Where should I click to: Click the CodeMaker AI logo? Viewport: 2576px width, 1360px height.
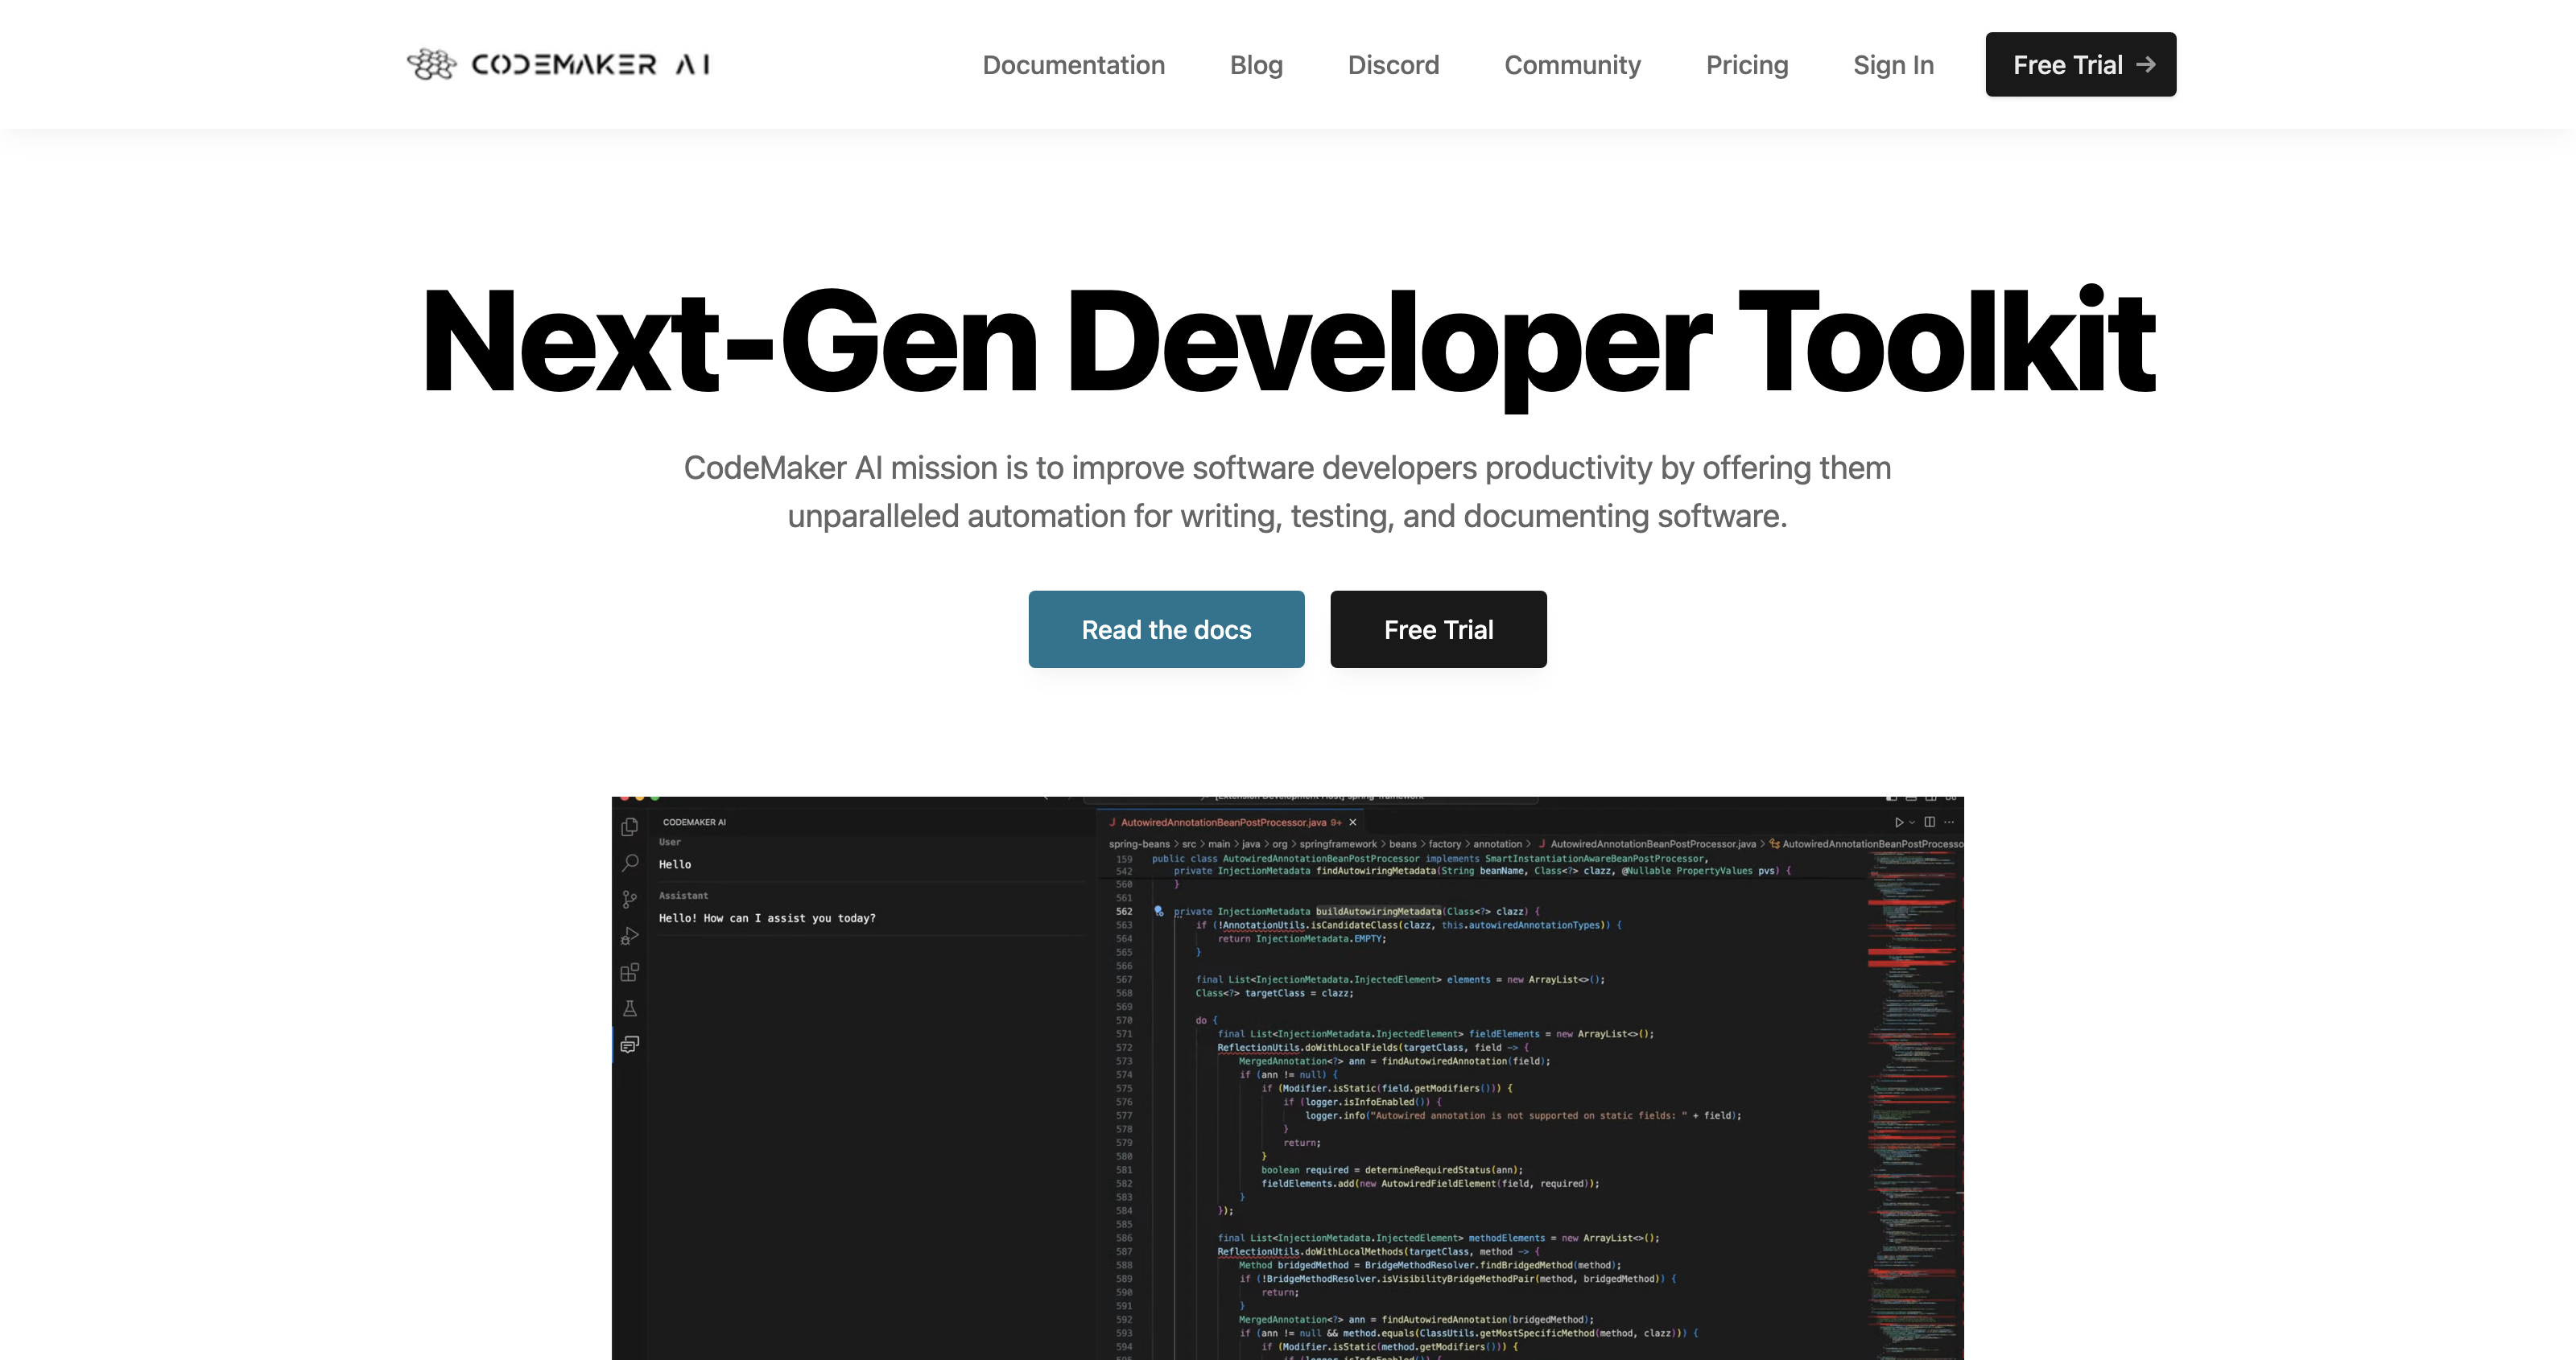point(558,64)
